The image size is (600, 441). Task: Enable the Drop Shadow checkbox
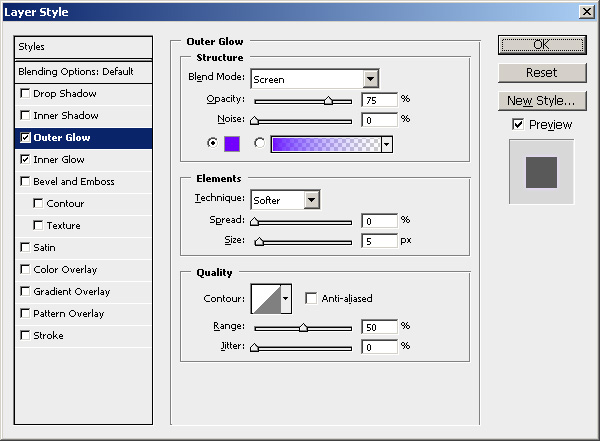click(25, 93)
